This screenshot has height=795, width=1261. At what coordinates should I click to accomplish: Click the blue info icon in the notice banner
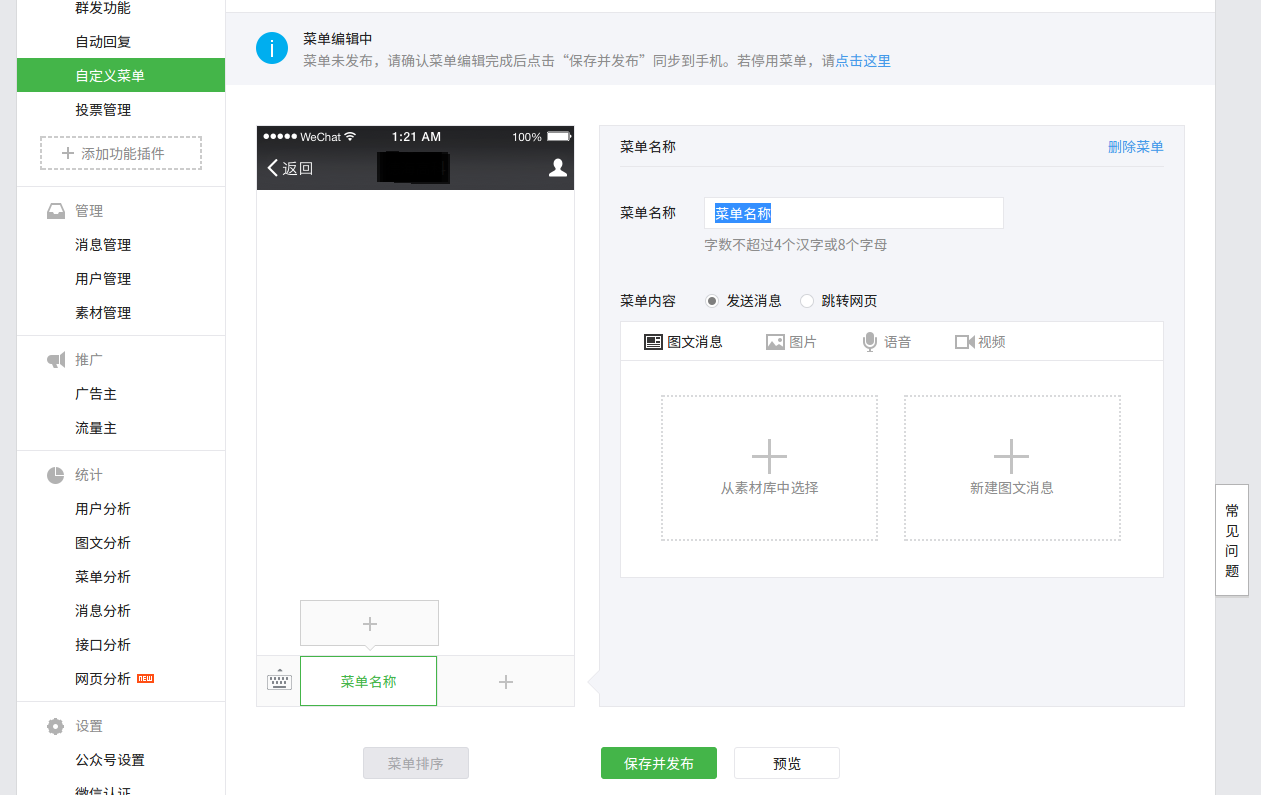pos(271,47)
